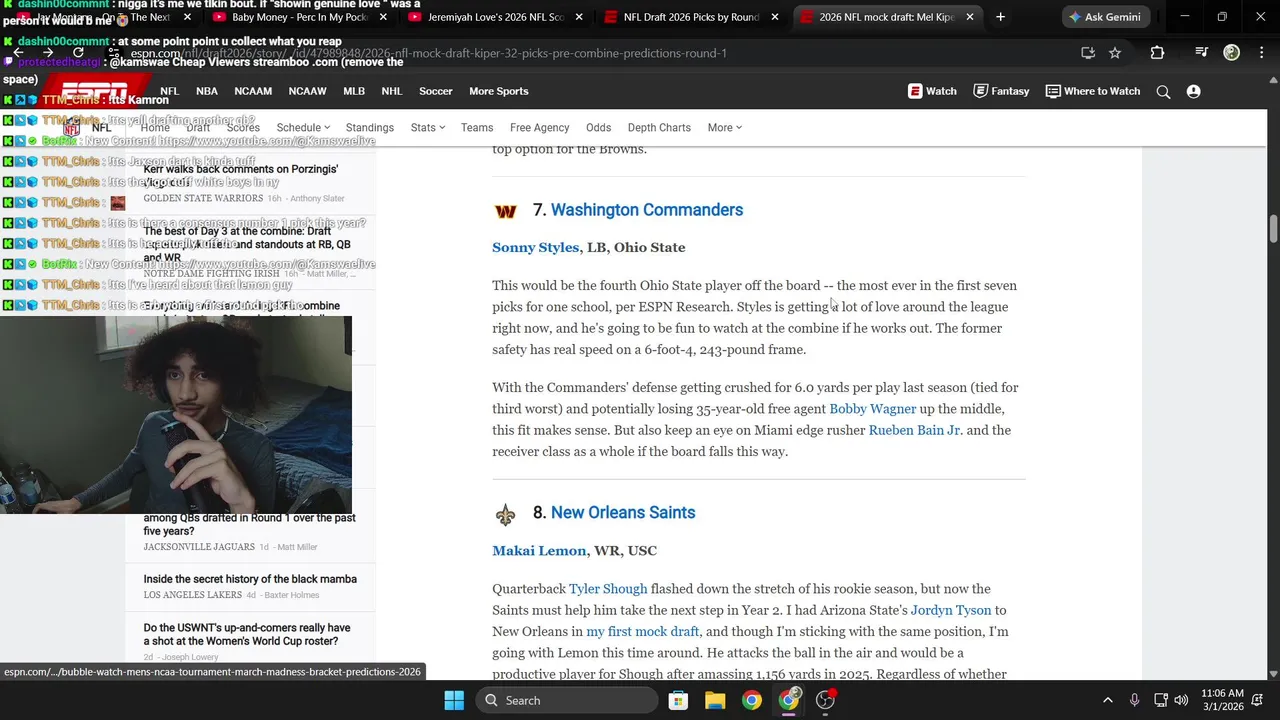Viewport: 1280px width, 720px height.
Task: Open ESPN Fantasy shield icon link
Action: pyautogui.click(x=1002, y=91)
